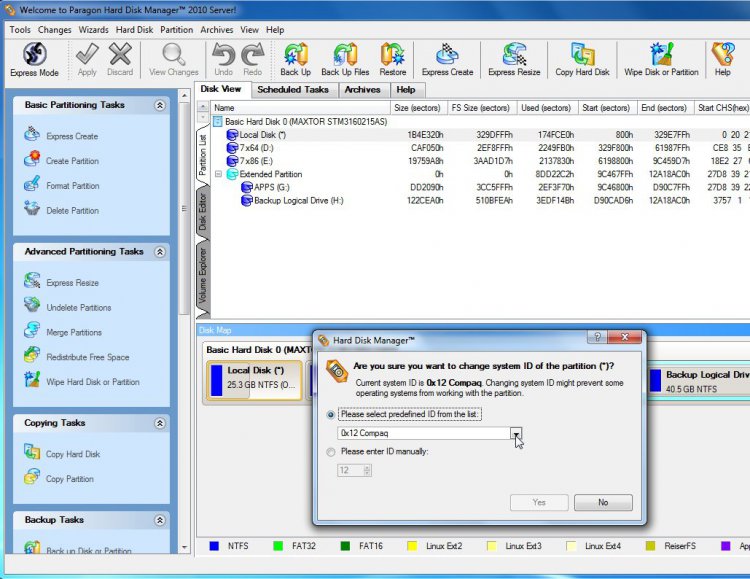Select Local Disk (*) block in Disk Map
This screenshot has width=750, height=579.
[x=254, y=380]
